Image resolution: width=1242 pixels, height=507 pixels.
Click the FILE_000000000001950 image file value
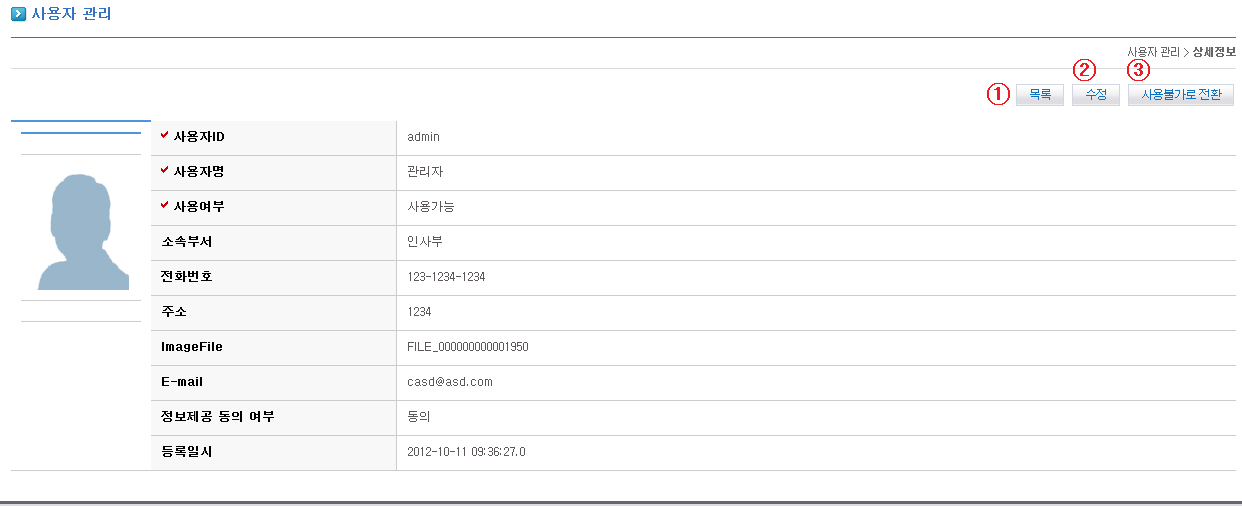(x=468, y=347)
